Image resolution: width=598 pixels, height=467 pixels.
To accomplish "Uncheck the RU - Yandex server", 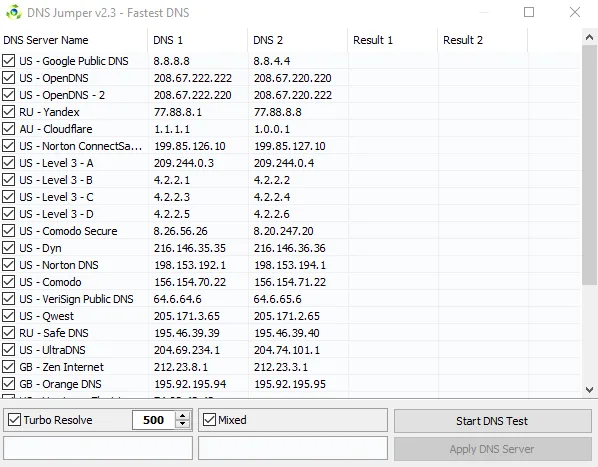I will tap(8, 112).
